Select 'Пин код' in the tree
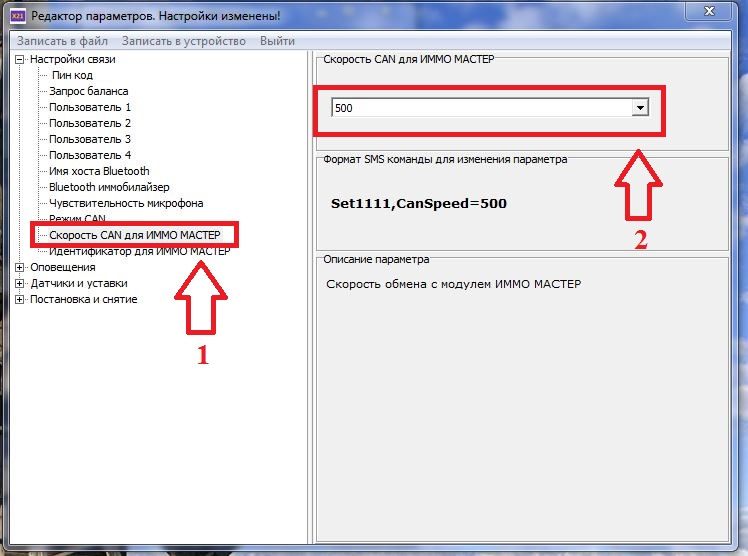The width and height of the screenshot is (748, 556). click(x=72, y=75)
